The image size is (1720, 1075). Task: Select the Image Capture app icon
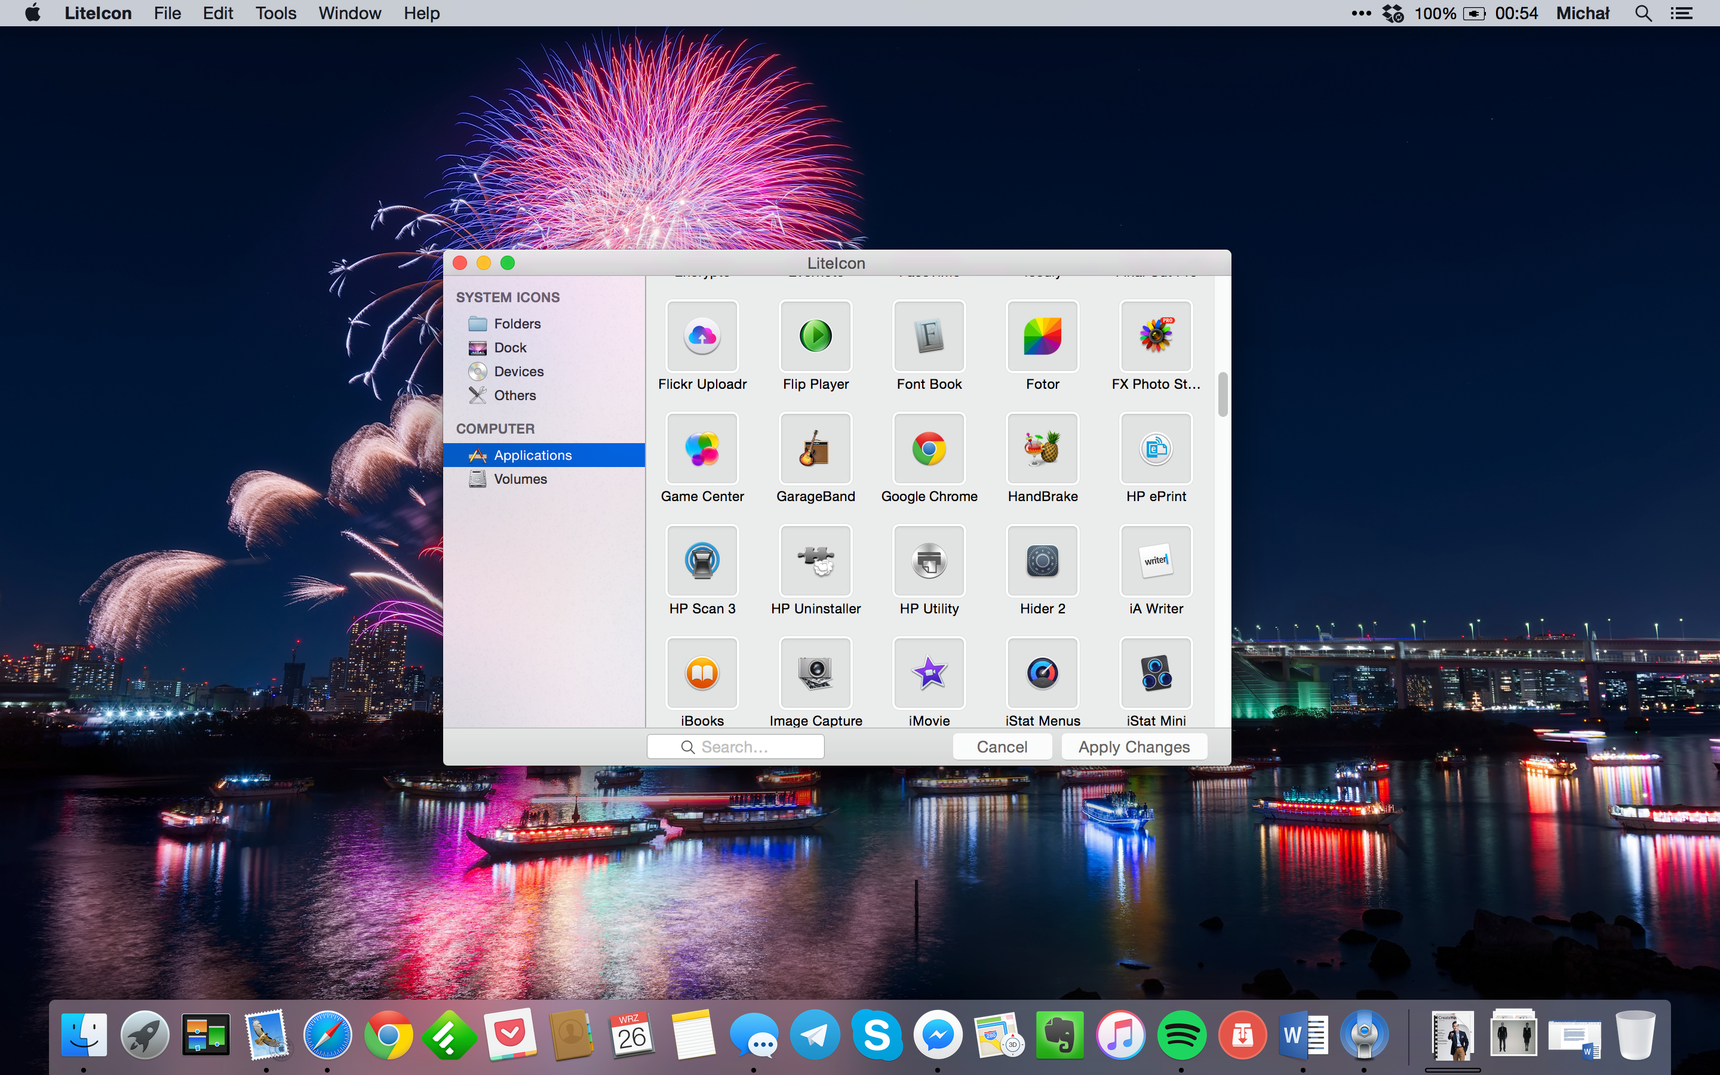(x=815, y=673)
